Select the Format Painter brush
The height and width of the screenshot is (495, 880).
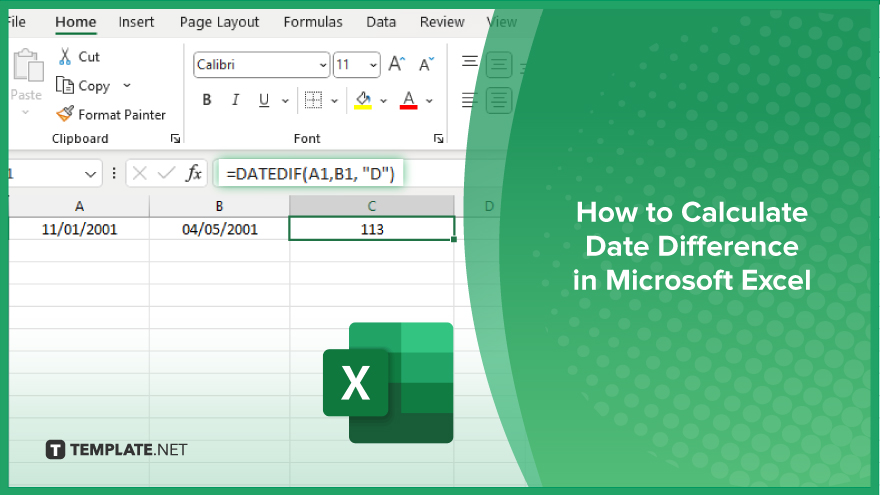(65, 114)
